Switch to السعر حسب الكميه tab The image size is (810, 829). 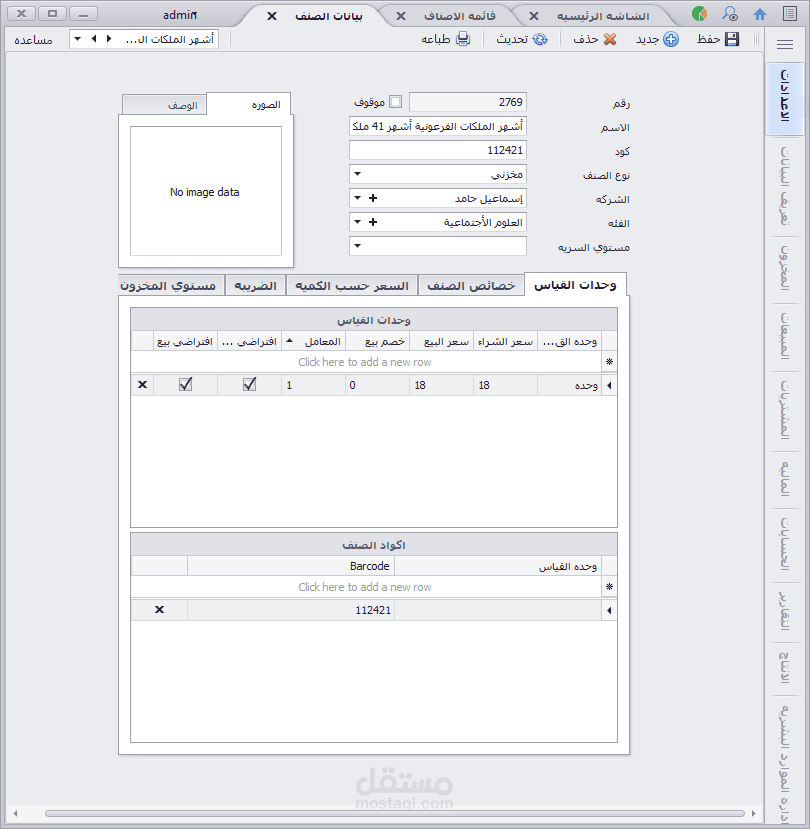click(x=352, y=286)
